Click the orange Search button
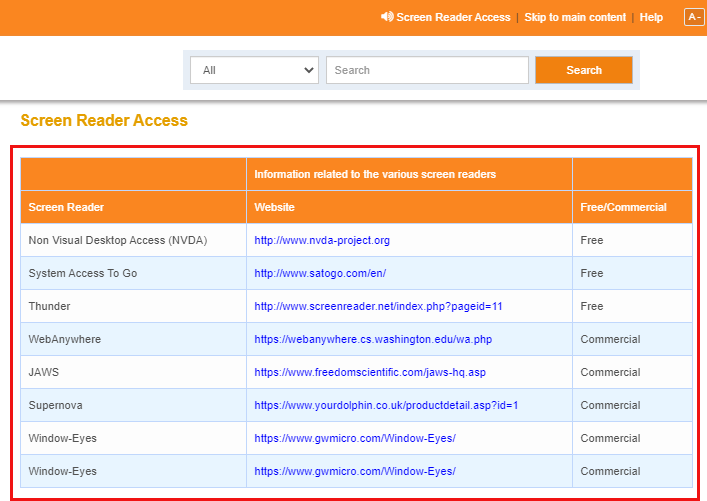 584,70
